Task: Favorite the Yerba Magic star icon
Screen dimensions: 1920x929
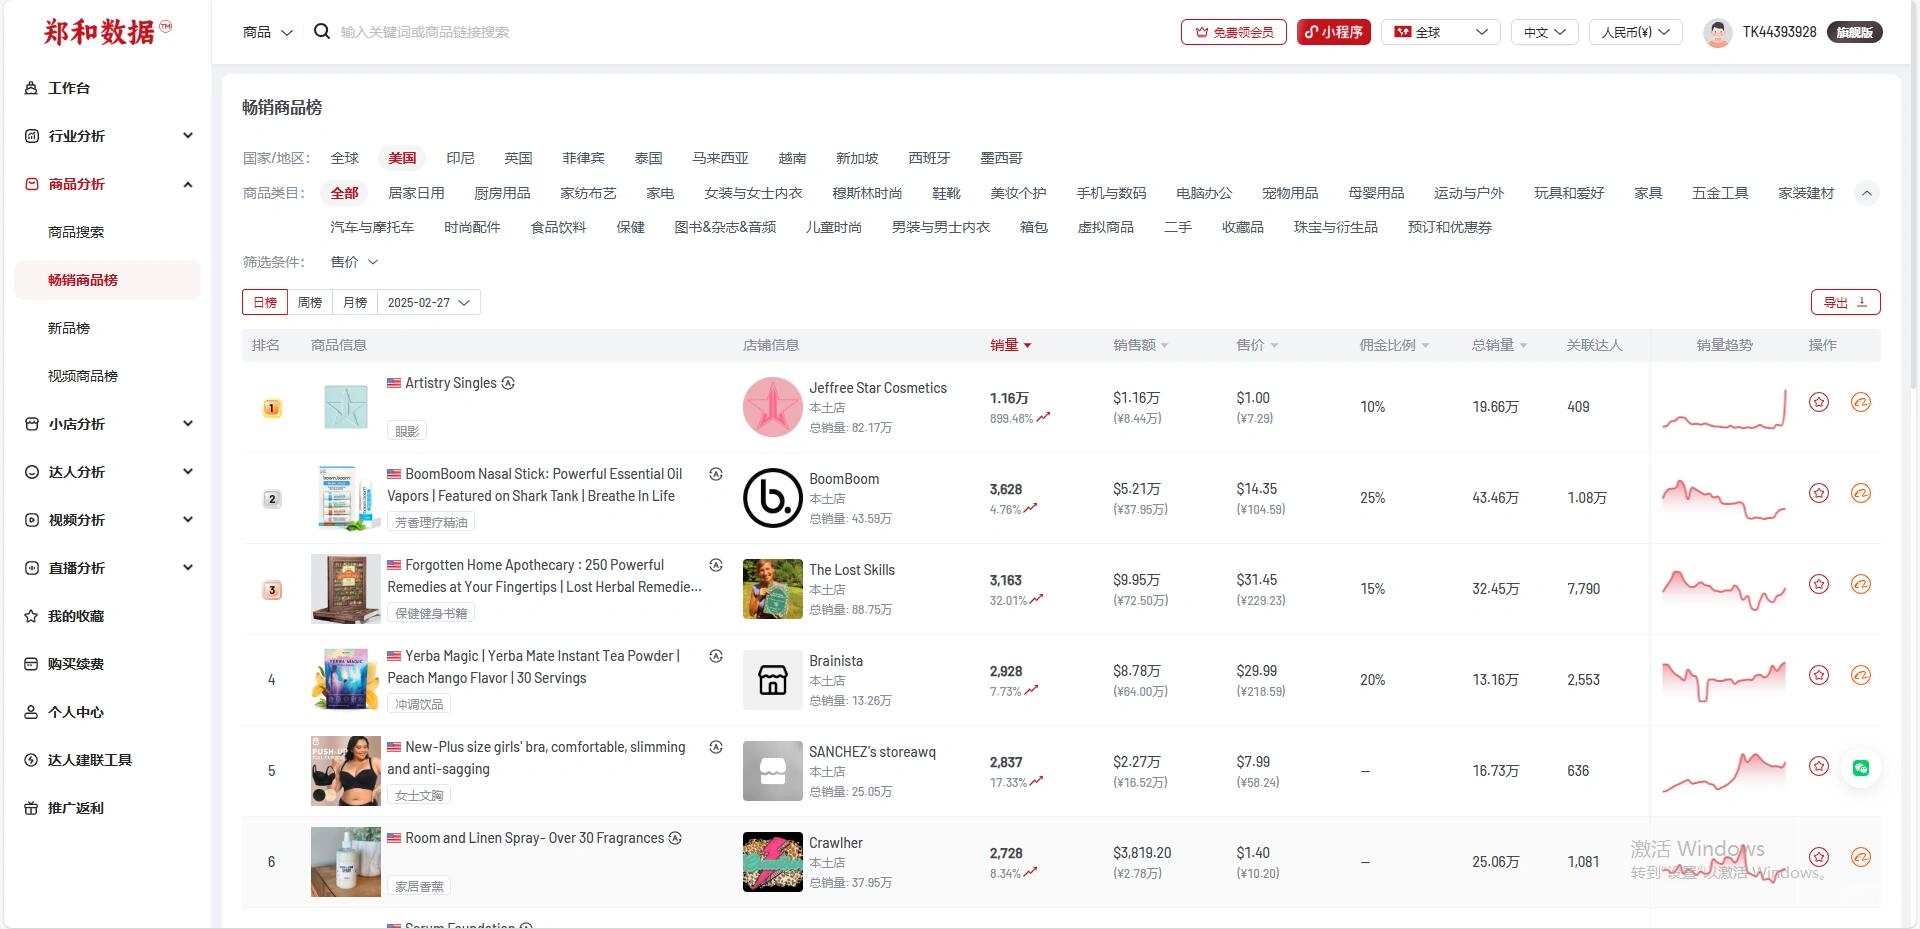Action: [1819, 675]
